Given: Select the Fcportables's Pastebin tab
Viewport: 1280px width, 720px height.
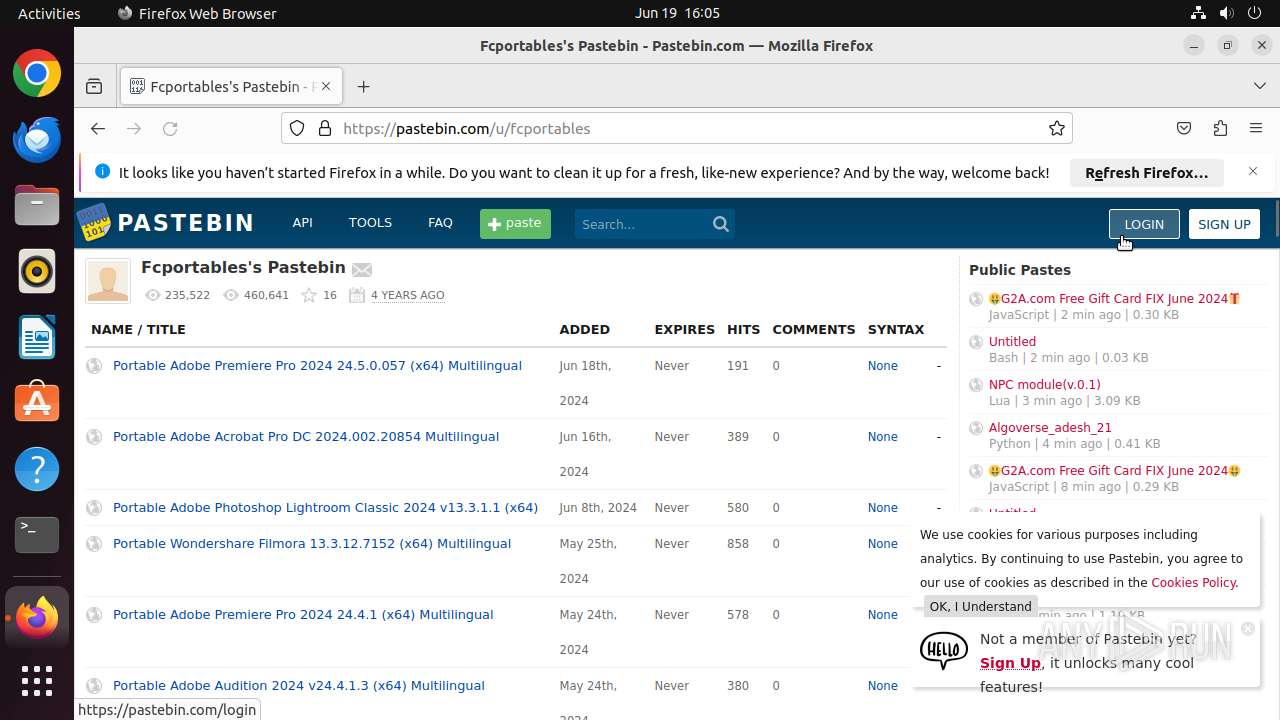Looking at the screenshot, I should coord(230,87).
